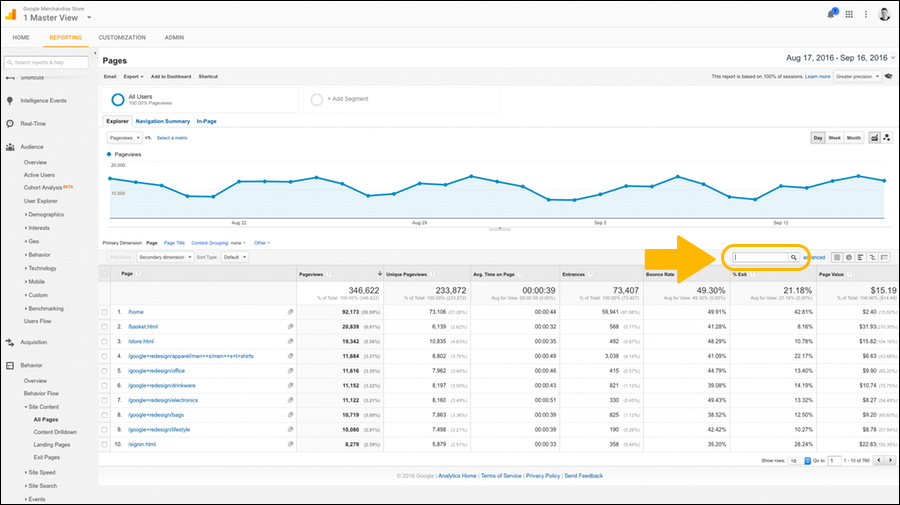This screenshot has width=900, height=505.
Task: Click the Acquisition arrows icon
Action: pos(10,342)
